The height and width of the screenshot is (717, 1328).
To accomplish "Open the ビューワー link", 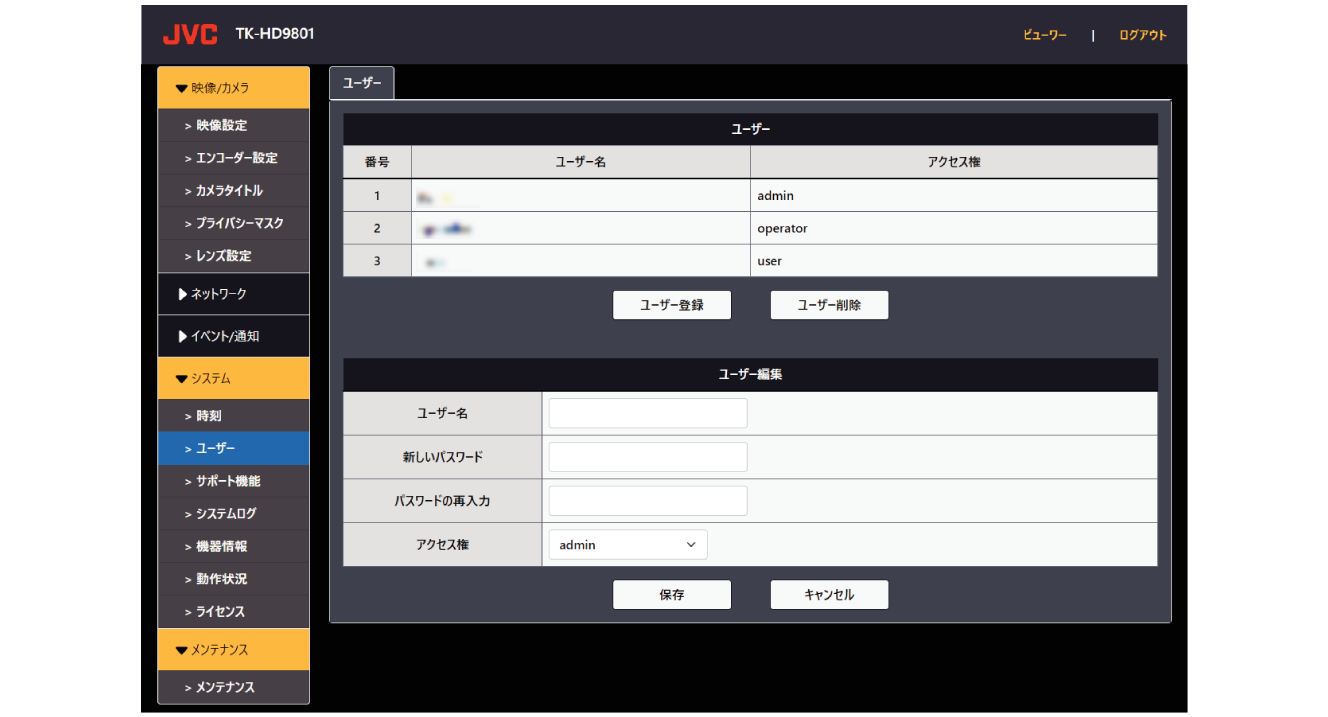I will coord(1045,35).
